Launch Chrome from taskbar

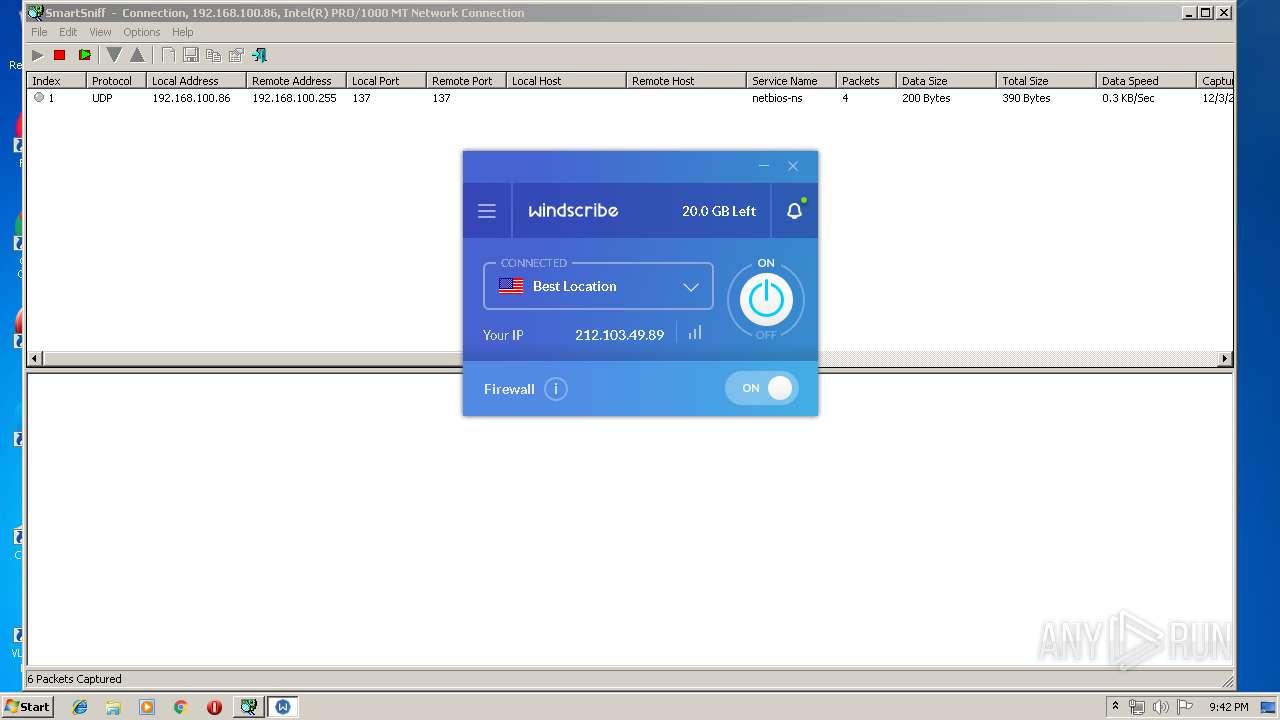181,707
